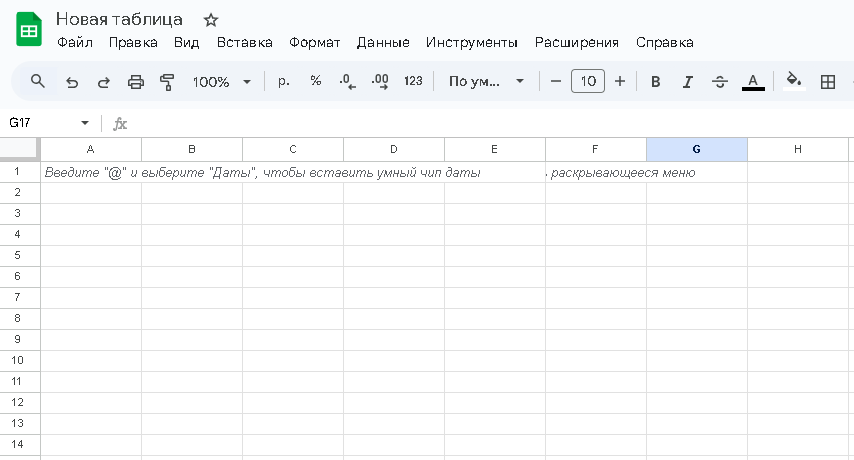Select column F header
This screenshot has width=854, height=460.
[596, 150]
